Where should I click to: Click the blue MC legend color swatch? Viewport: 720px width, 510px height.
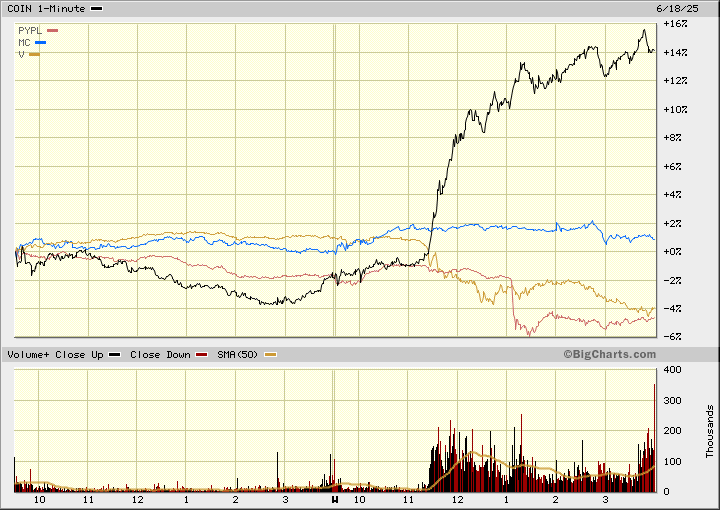41,43
